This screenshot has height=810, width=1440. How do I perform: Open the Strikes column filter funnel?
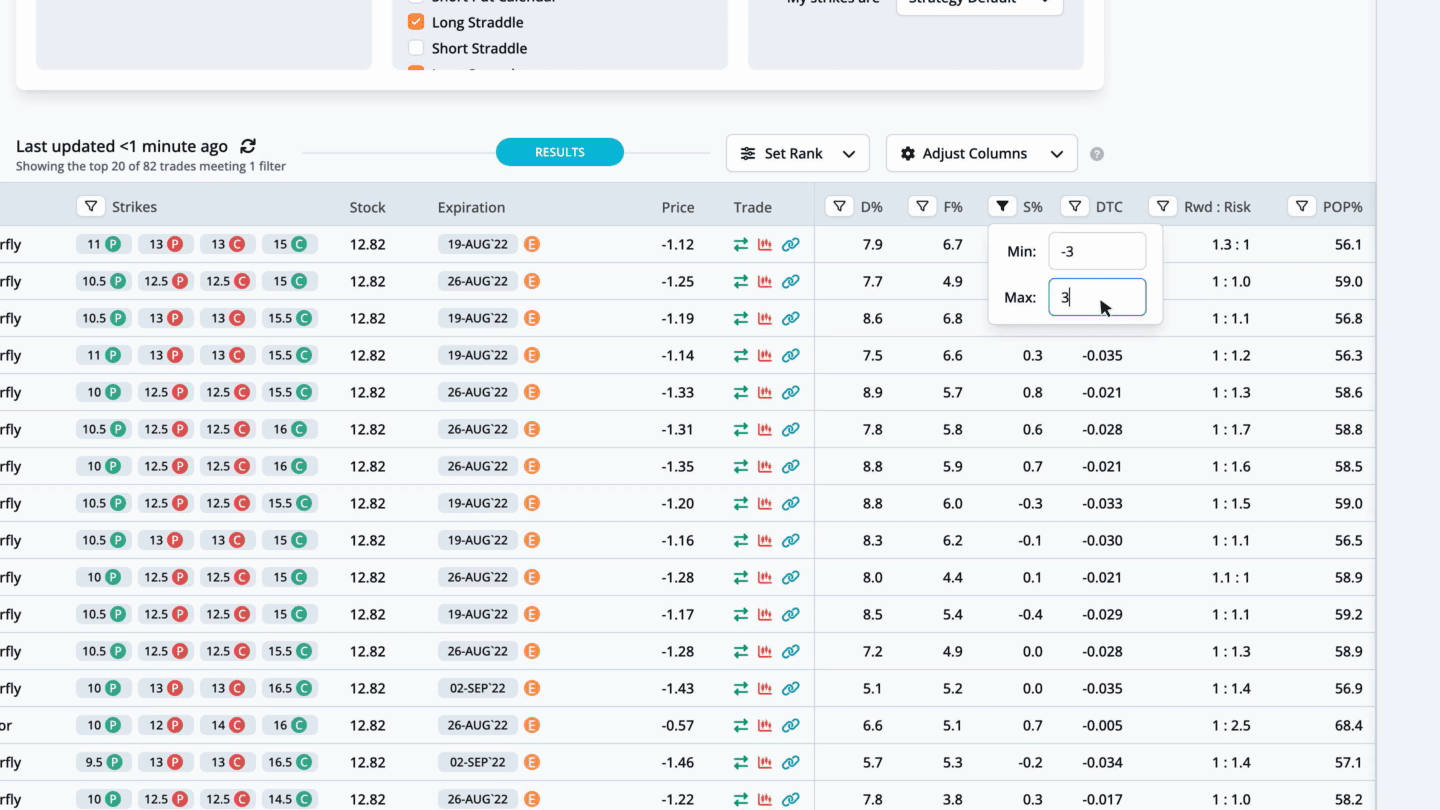91,207
